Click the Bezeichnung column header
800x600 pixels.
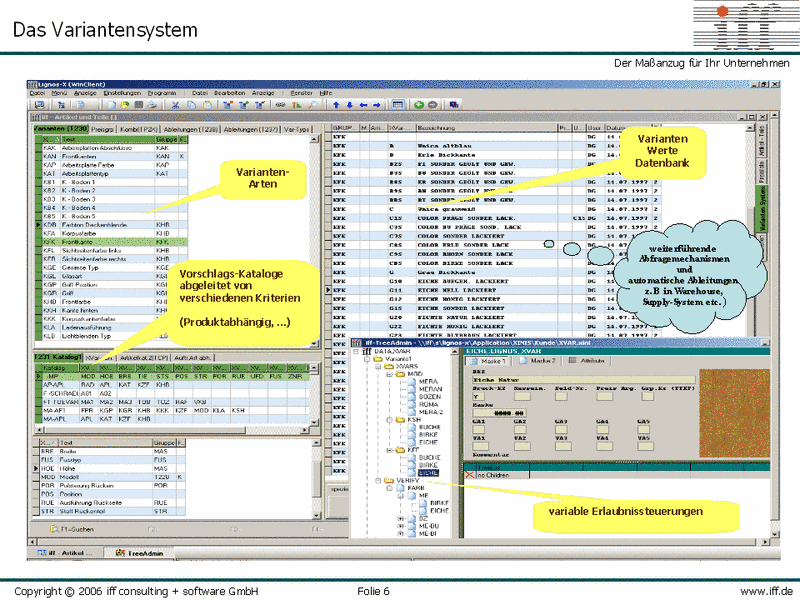[486, 128]
